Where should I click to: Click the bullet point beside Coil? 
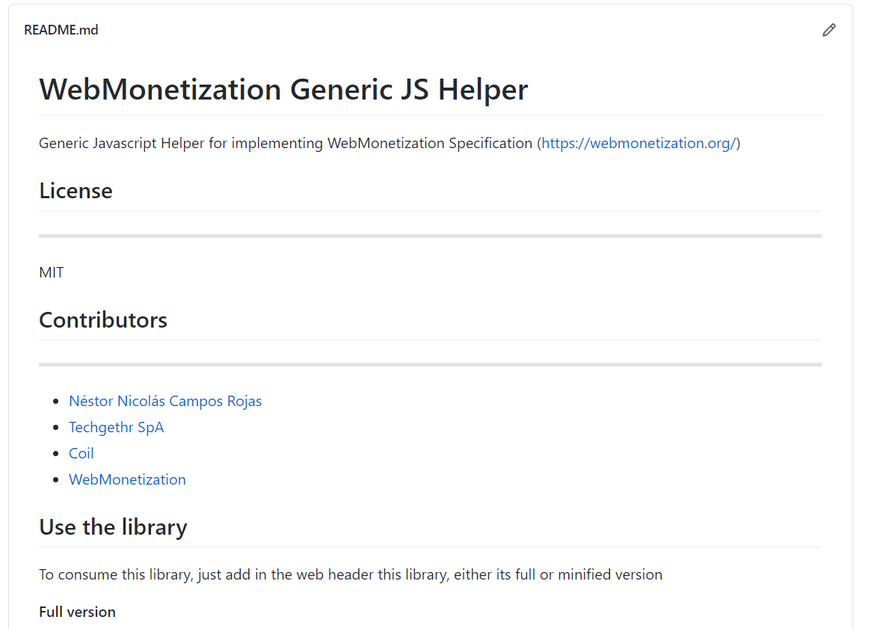56,454
